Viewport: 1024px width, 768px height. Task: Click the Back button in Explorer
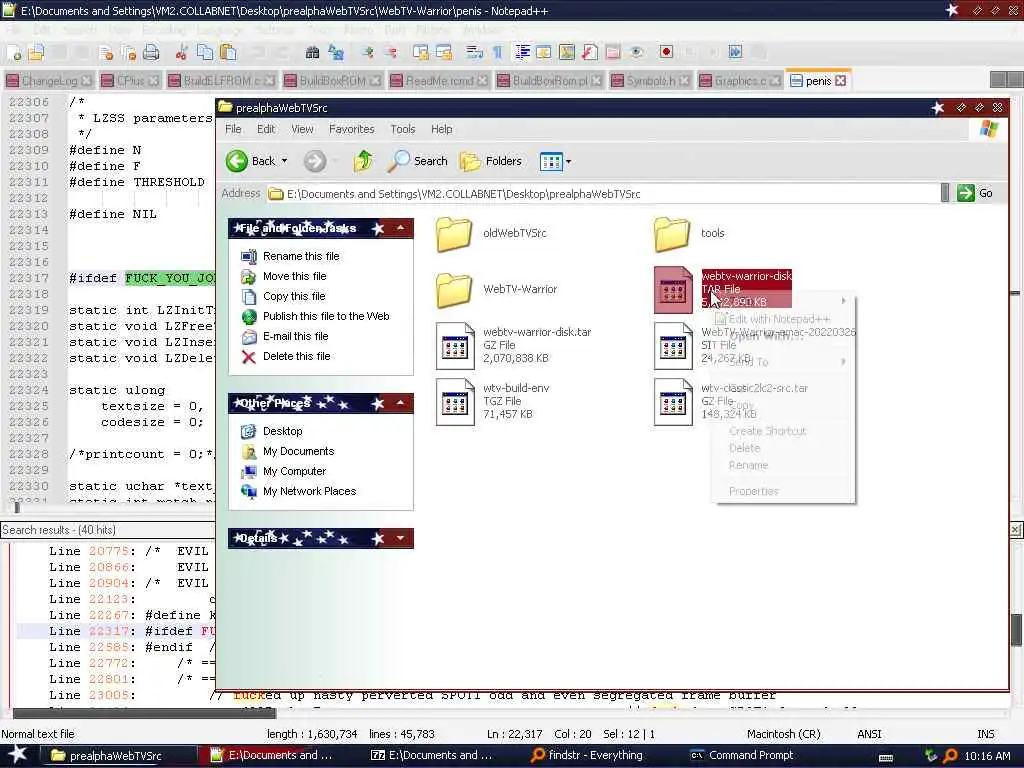251,161
